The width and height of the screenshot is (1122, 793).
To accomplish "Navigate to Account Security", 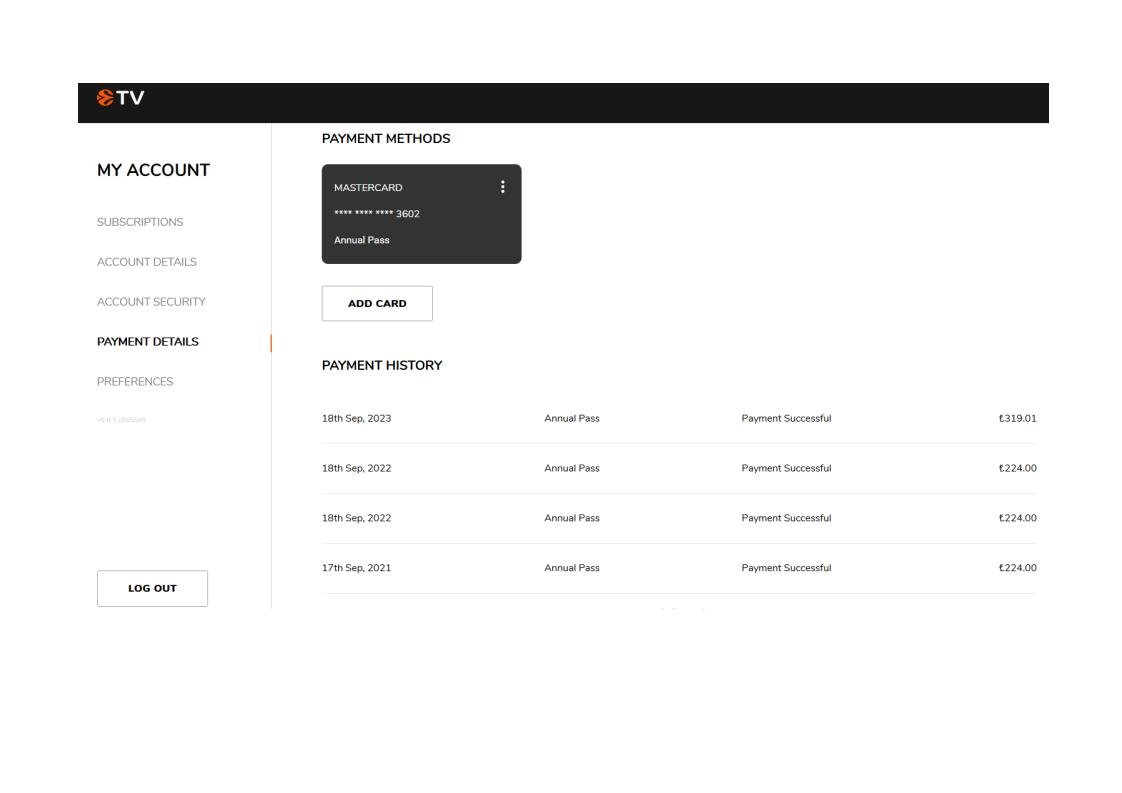I will [x=151, y=302].
